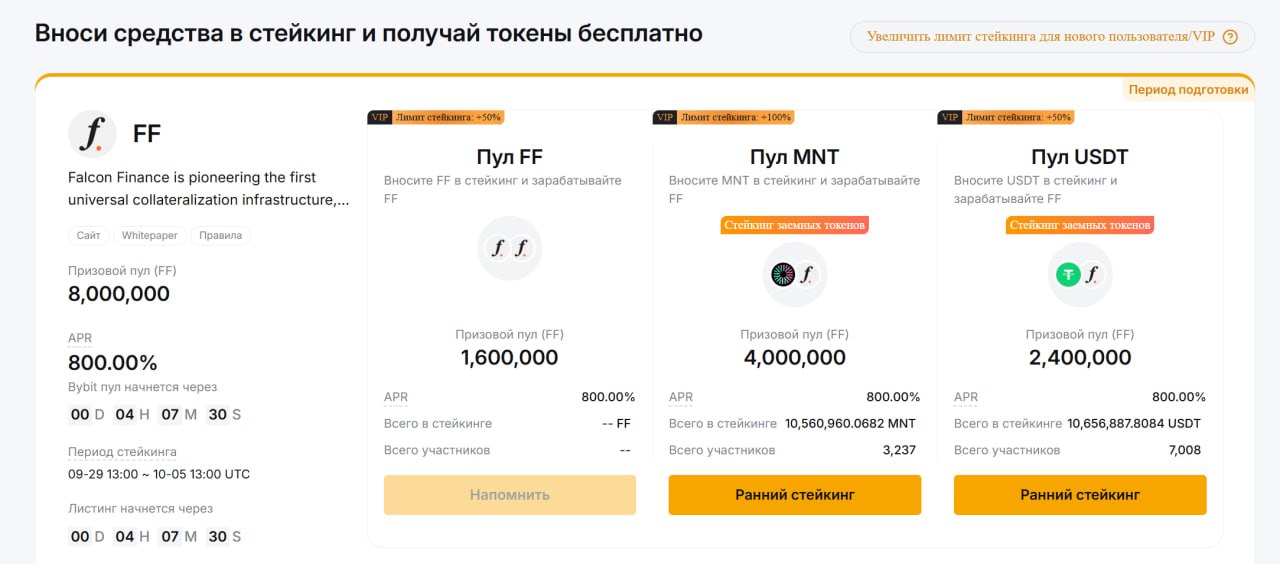This screenshot has height=564, width=1280.
Task: Click the VIP badge on USDT pool
Action: 949,117
